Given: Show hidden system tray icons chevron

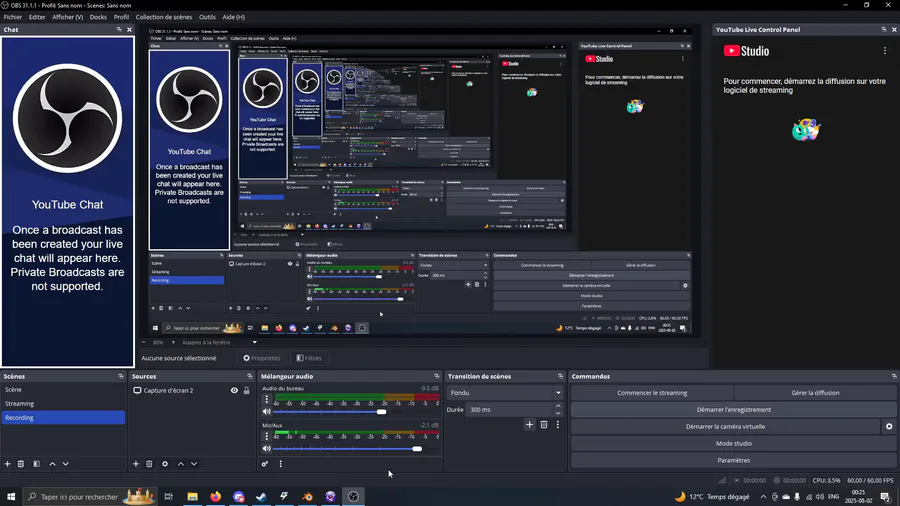Looking at the screenshot, I should tap(763, 497).
